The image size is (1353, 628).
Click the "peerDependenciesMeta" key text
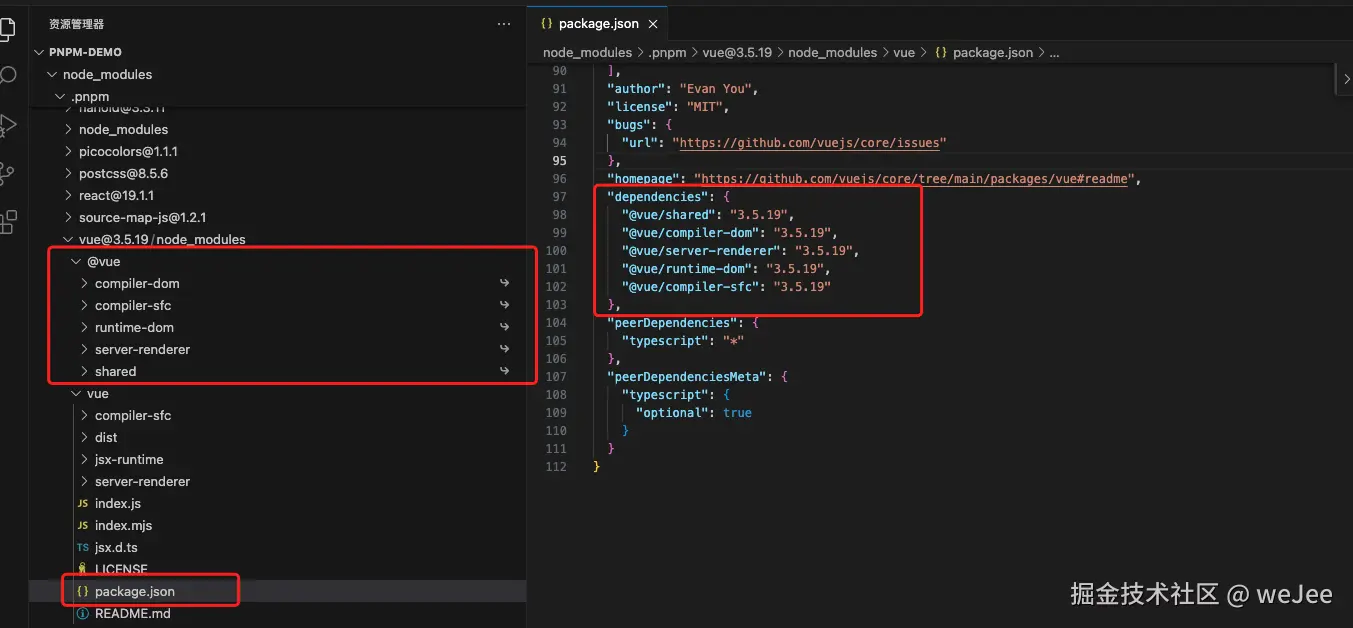pyautogui.click(x=689, y=377)
